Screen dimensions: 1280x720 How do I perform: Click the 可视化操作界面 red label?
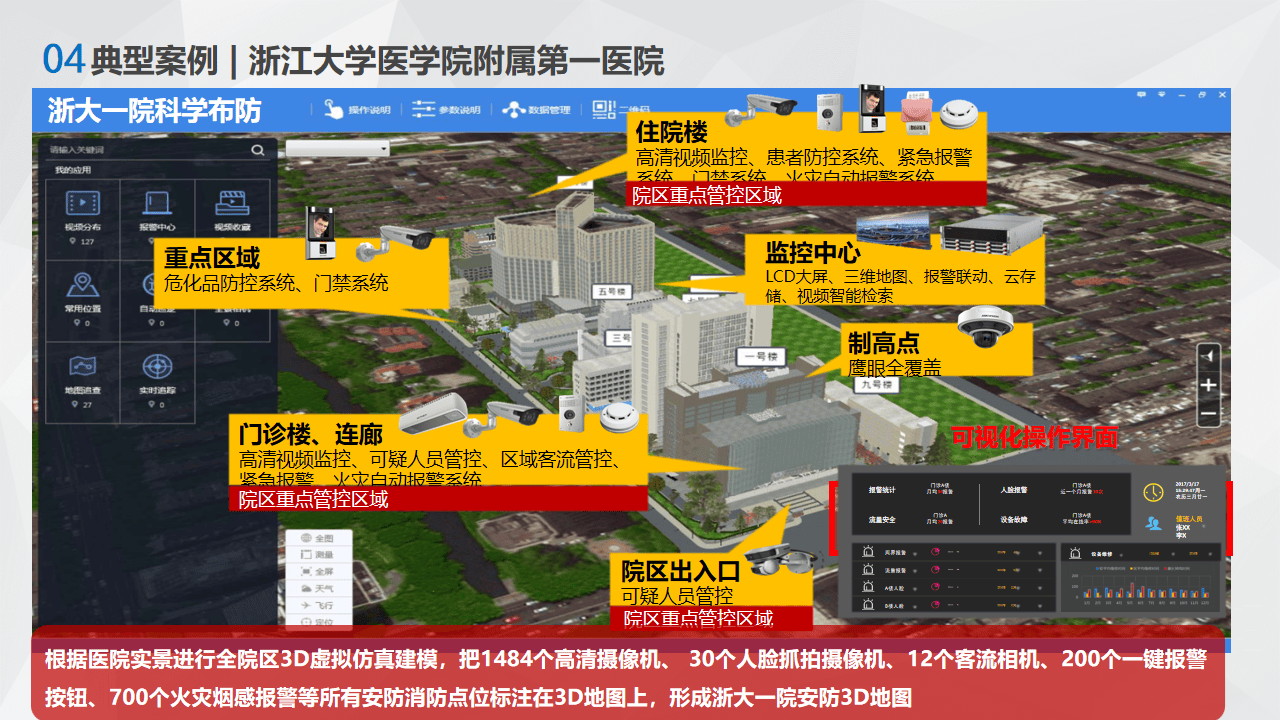[1034, 437]
